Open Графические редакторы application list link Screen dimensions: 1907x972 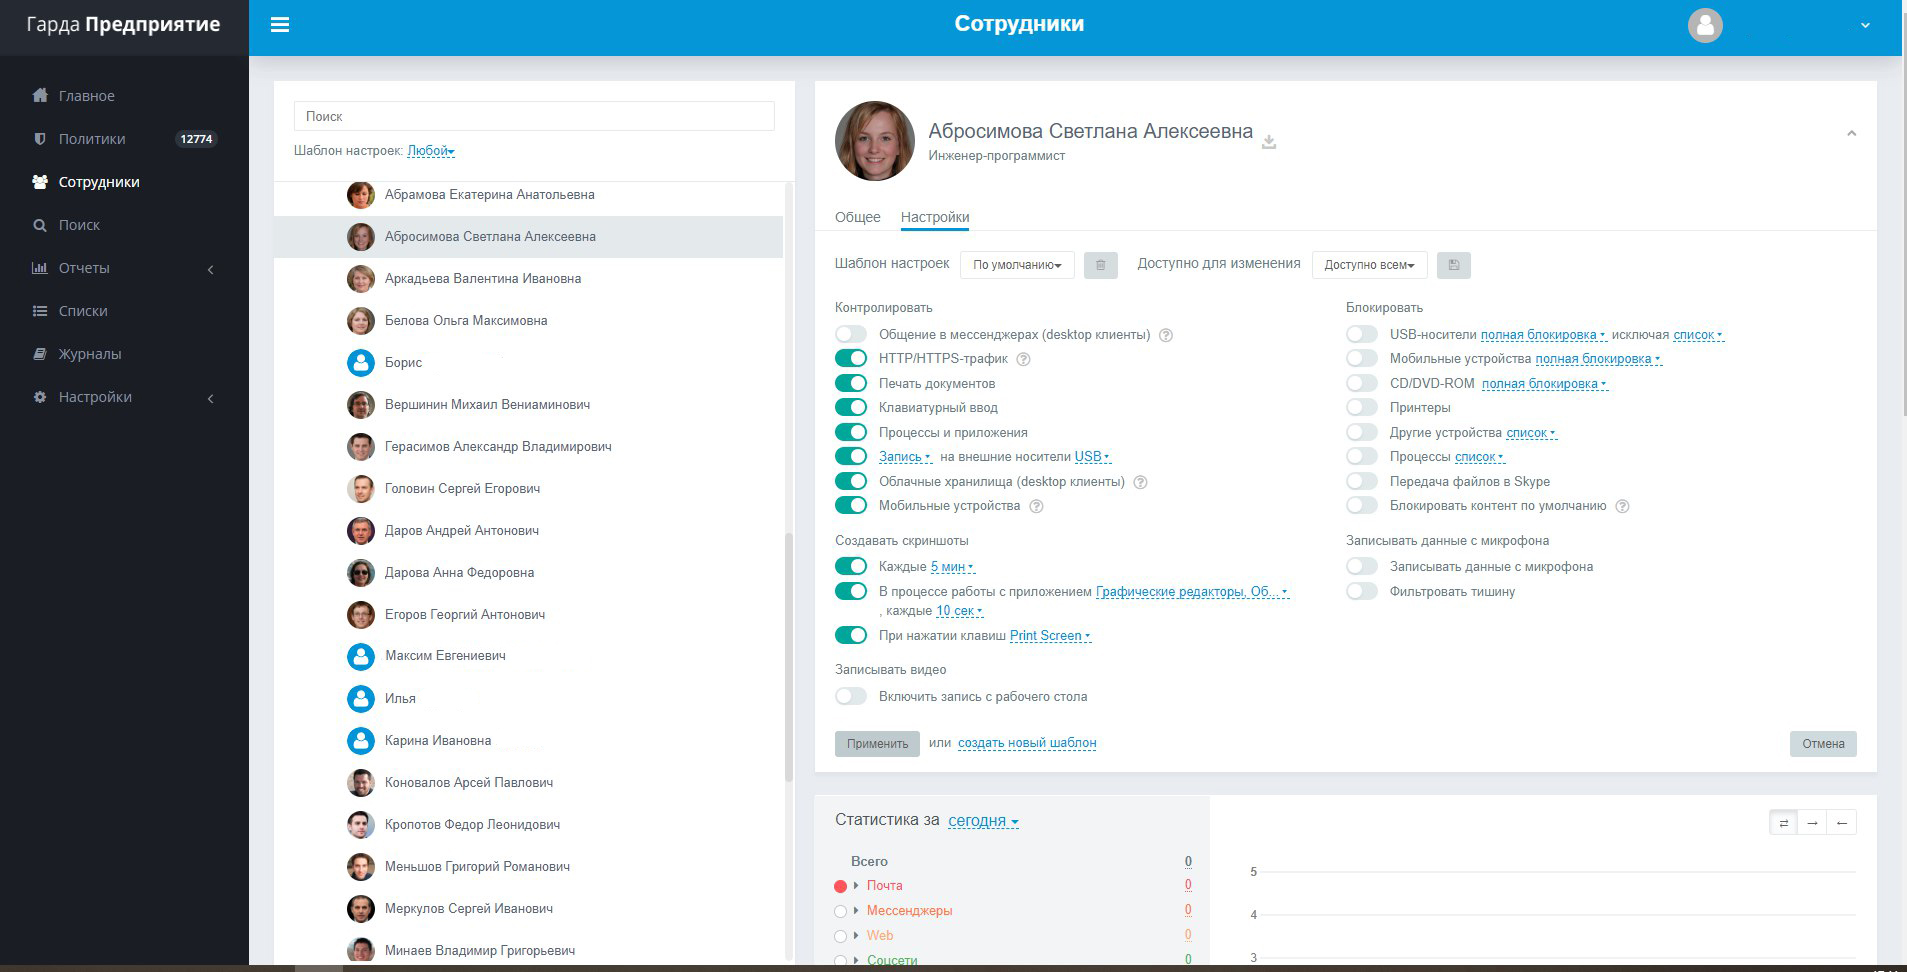(1192, 592)
